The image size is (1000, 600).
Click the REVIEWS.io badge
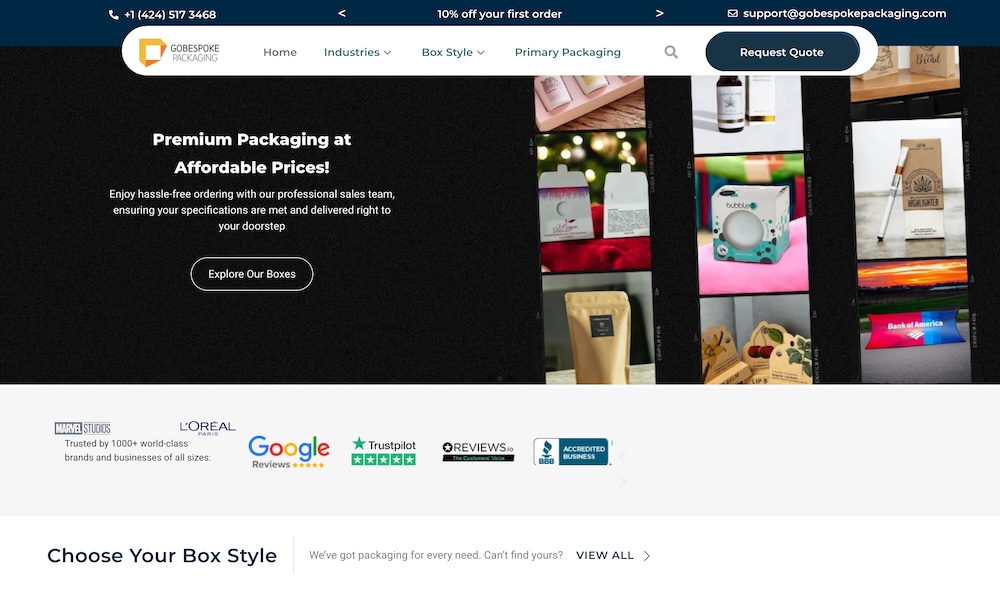[x=478, y=452]
